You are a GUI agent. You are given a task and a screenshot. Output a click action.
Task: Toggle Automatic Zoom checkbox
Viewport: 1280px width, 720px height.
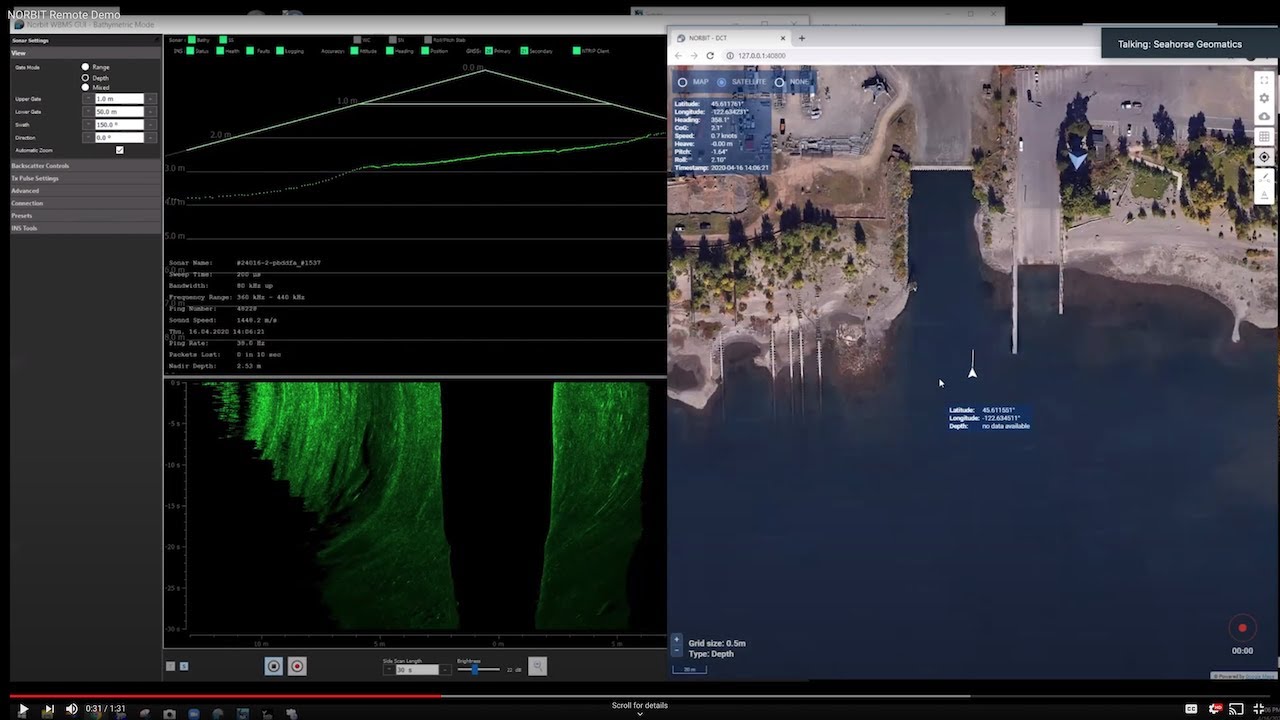pyautogui.click(x=120, y=150)
